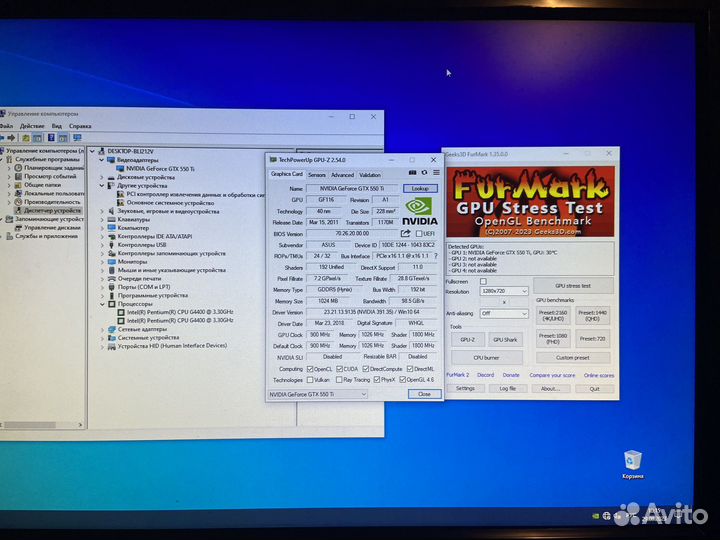The width and height of the screenshot is (720, 540).
Task: Open the Вид menu in Computer Management
Action: (x=57, y=126)
